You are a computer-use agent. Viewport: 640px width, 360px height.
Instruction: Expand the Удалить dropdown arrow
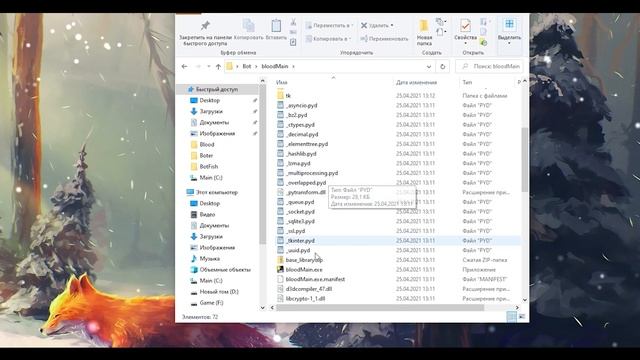coord(392,25)
